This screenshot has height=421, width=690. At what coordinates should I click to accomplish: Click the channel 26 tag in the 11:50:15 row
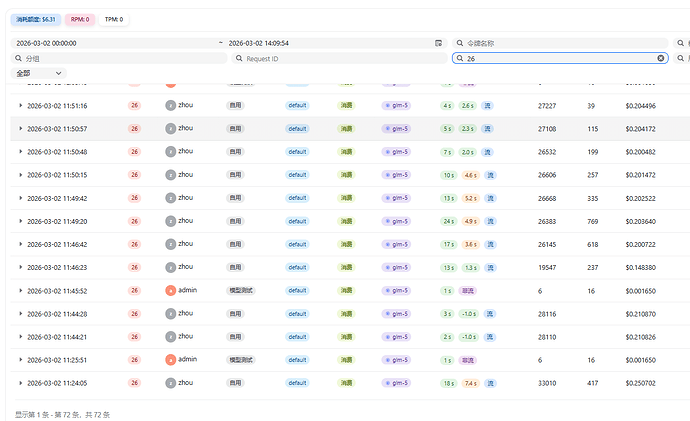[134, 175]
